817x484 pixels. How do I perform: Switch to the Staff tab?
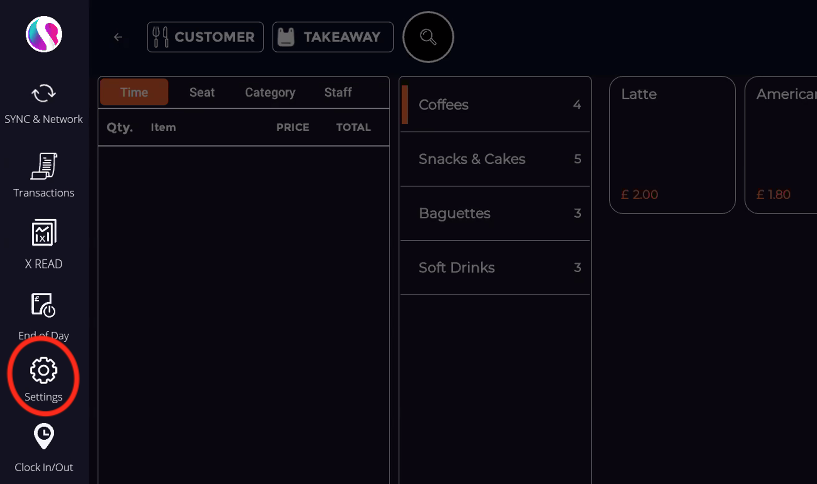(x=338, y=92)
